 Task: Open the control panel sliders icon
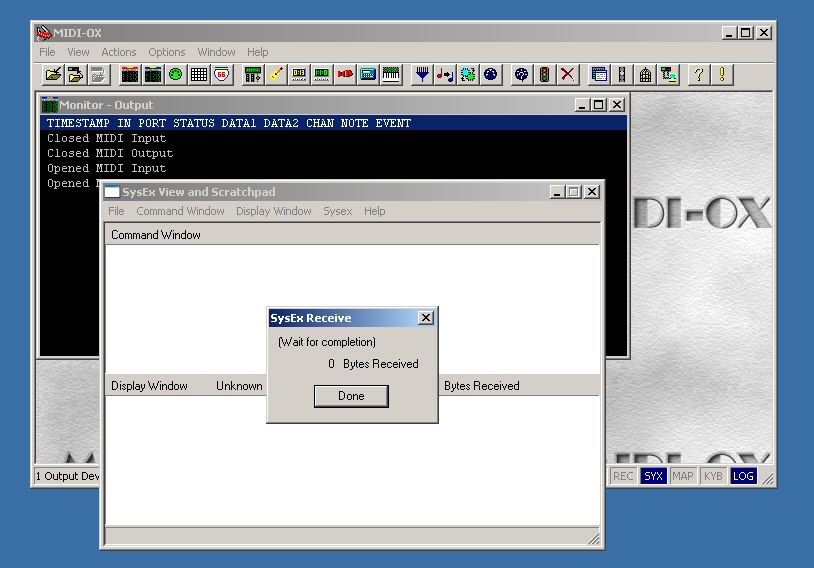pyautogui.click(x=253, y=75)
